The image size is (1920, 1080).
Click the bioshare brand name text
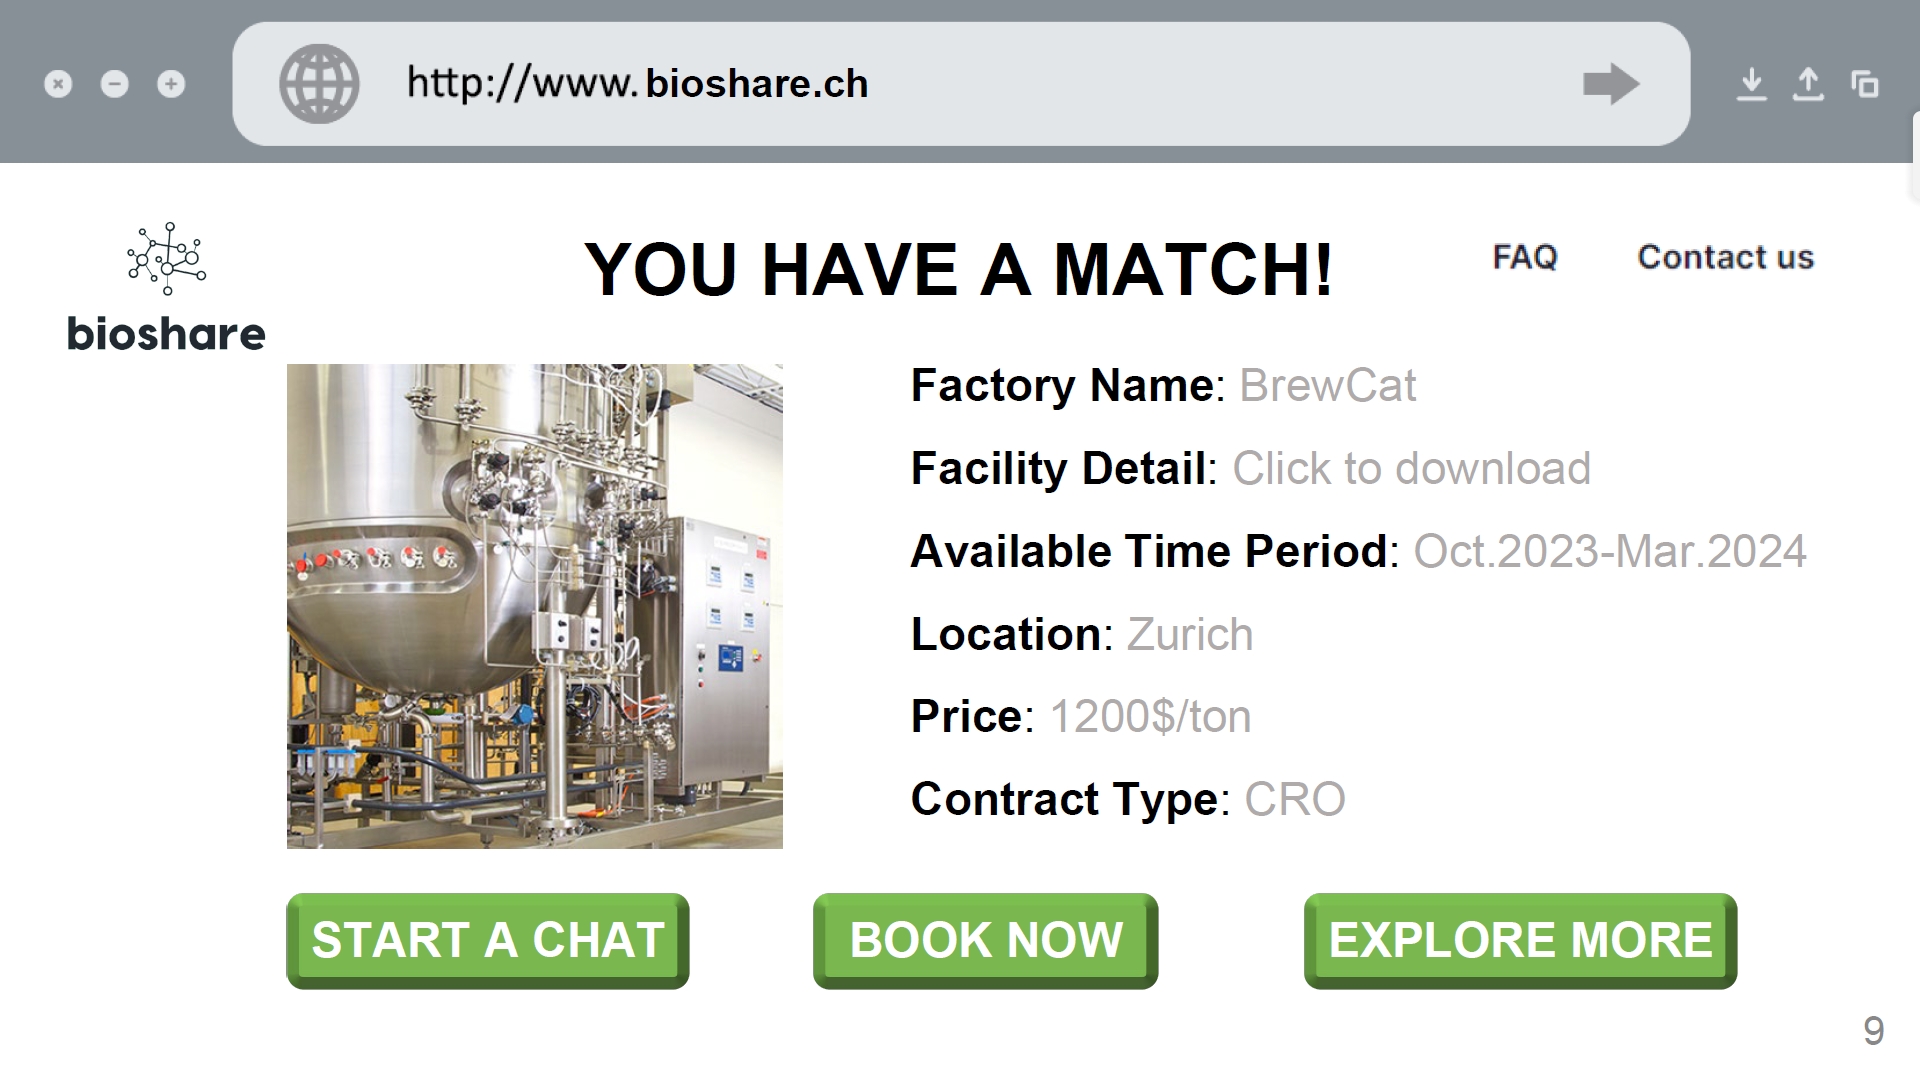point(166,334)
